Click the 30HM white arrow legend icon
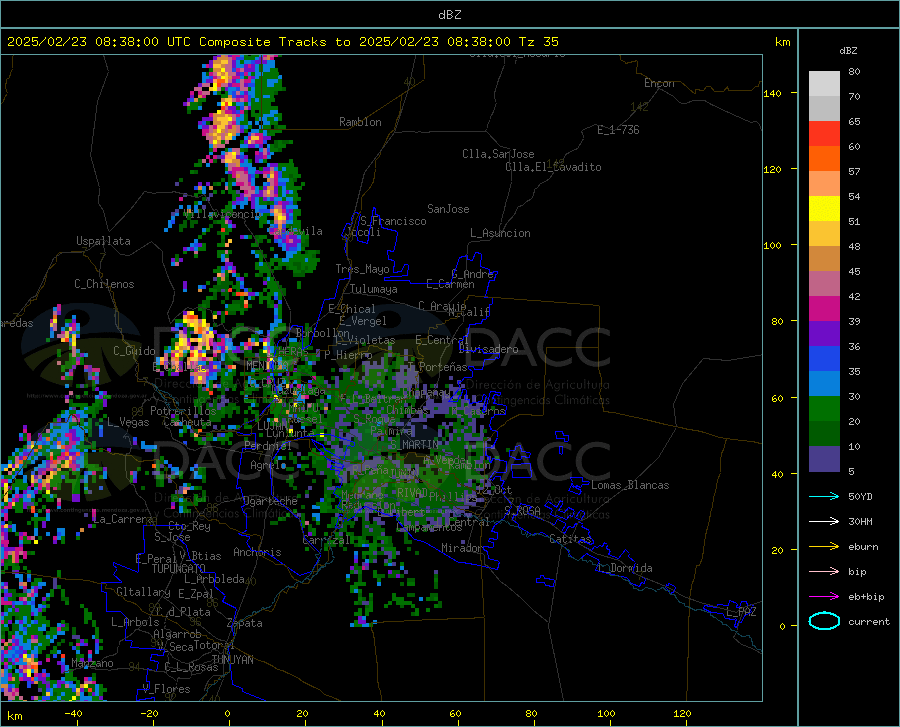 tap(824, 522)
